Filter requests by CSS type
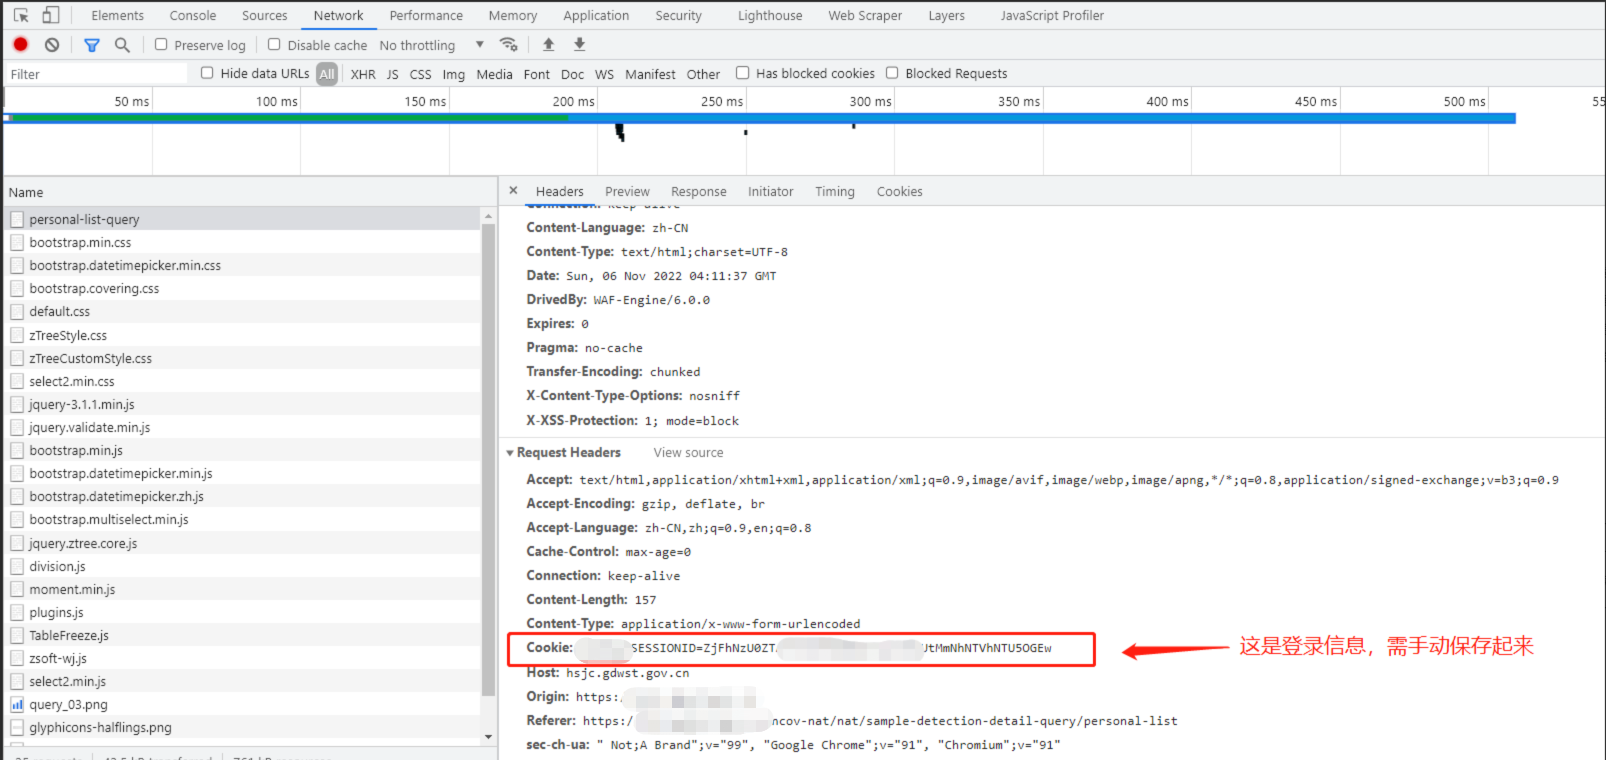 (x=421, y=74)
